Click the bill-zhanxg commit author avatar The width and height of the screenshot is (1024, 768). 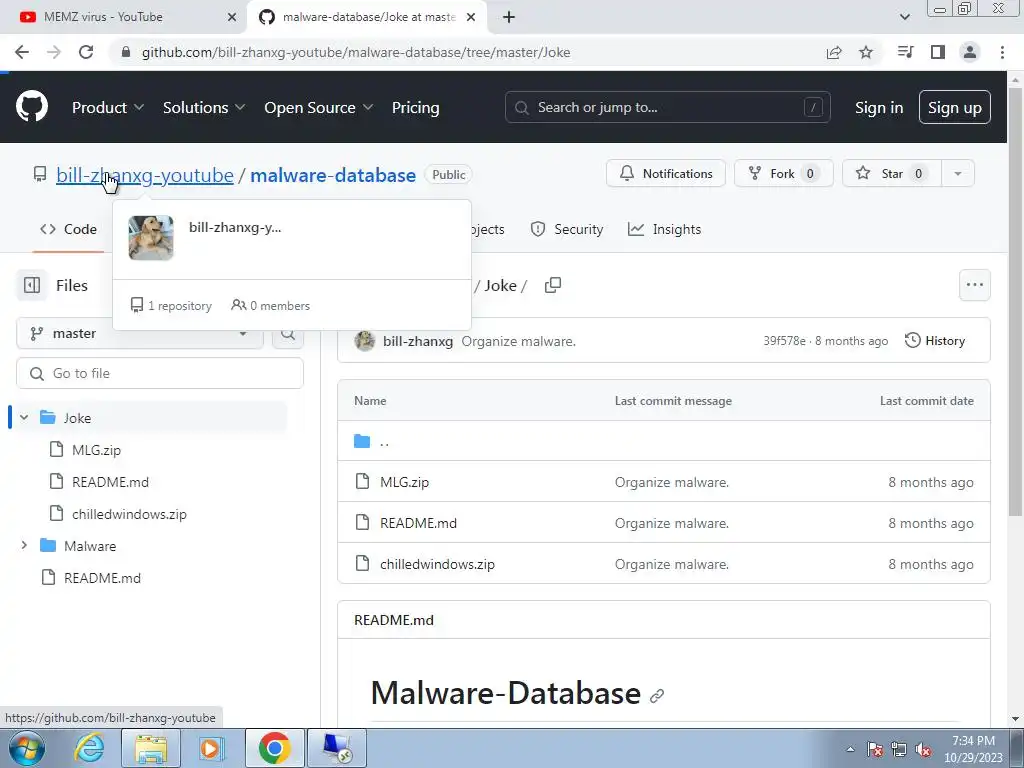coord(364,341)
